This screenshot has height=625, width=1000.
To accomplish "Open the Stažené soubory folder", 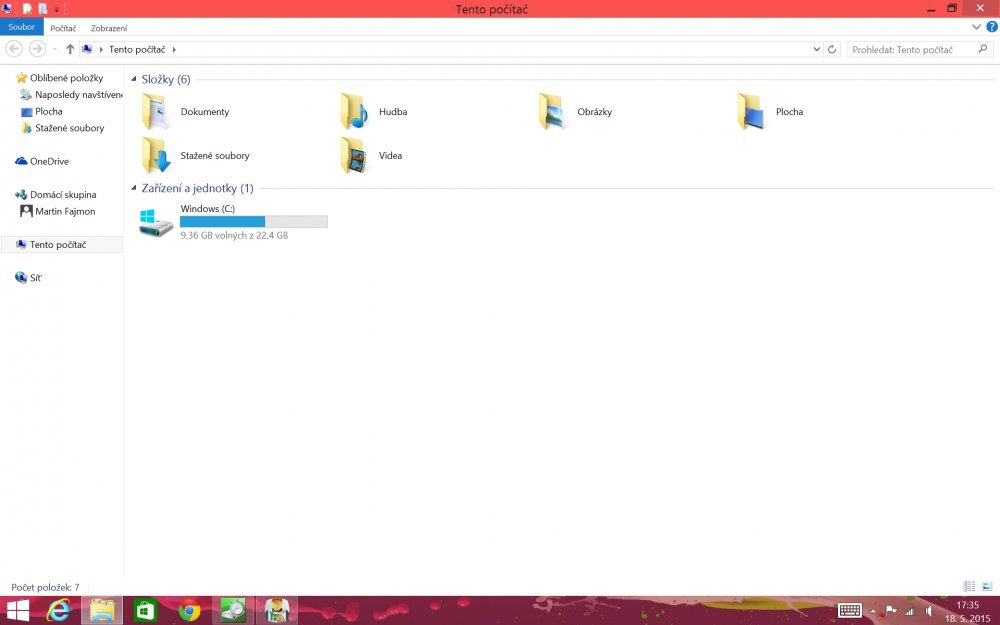I will pyautogui.click(x=216, y=155).
